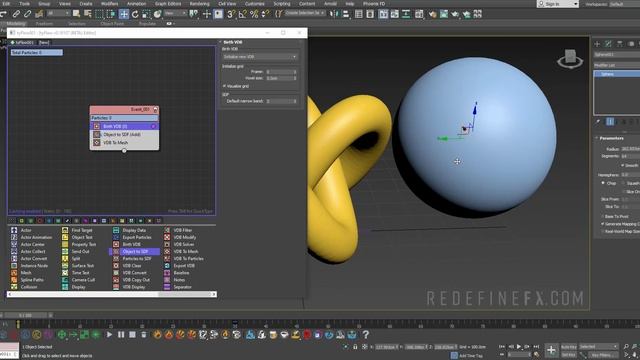Toggle the Angle Snap icon
This screenshot has height=360, width=640.
(x=242, y=14)
